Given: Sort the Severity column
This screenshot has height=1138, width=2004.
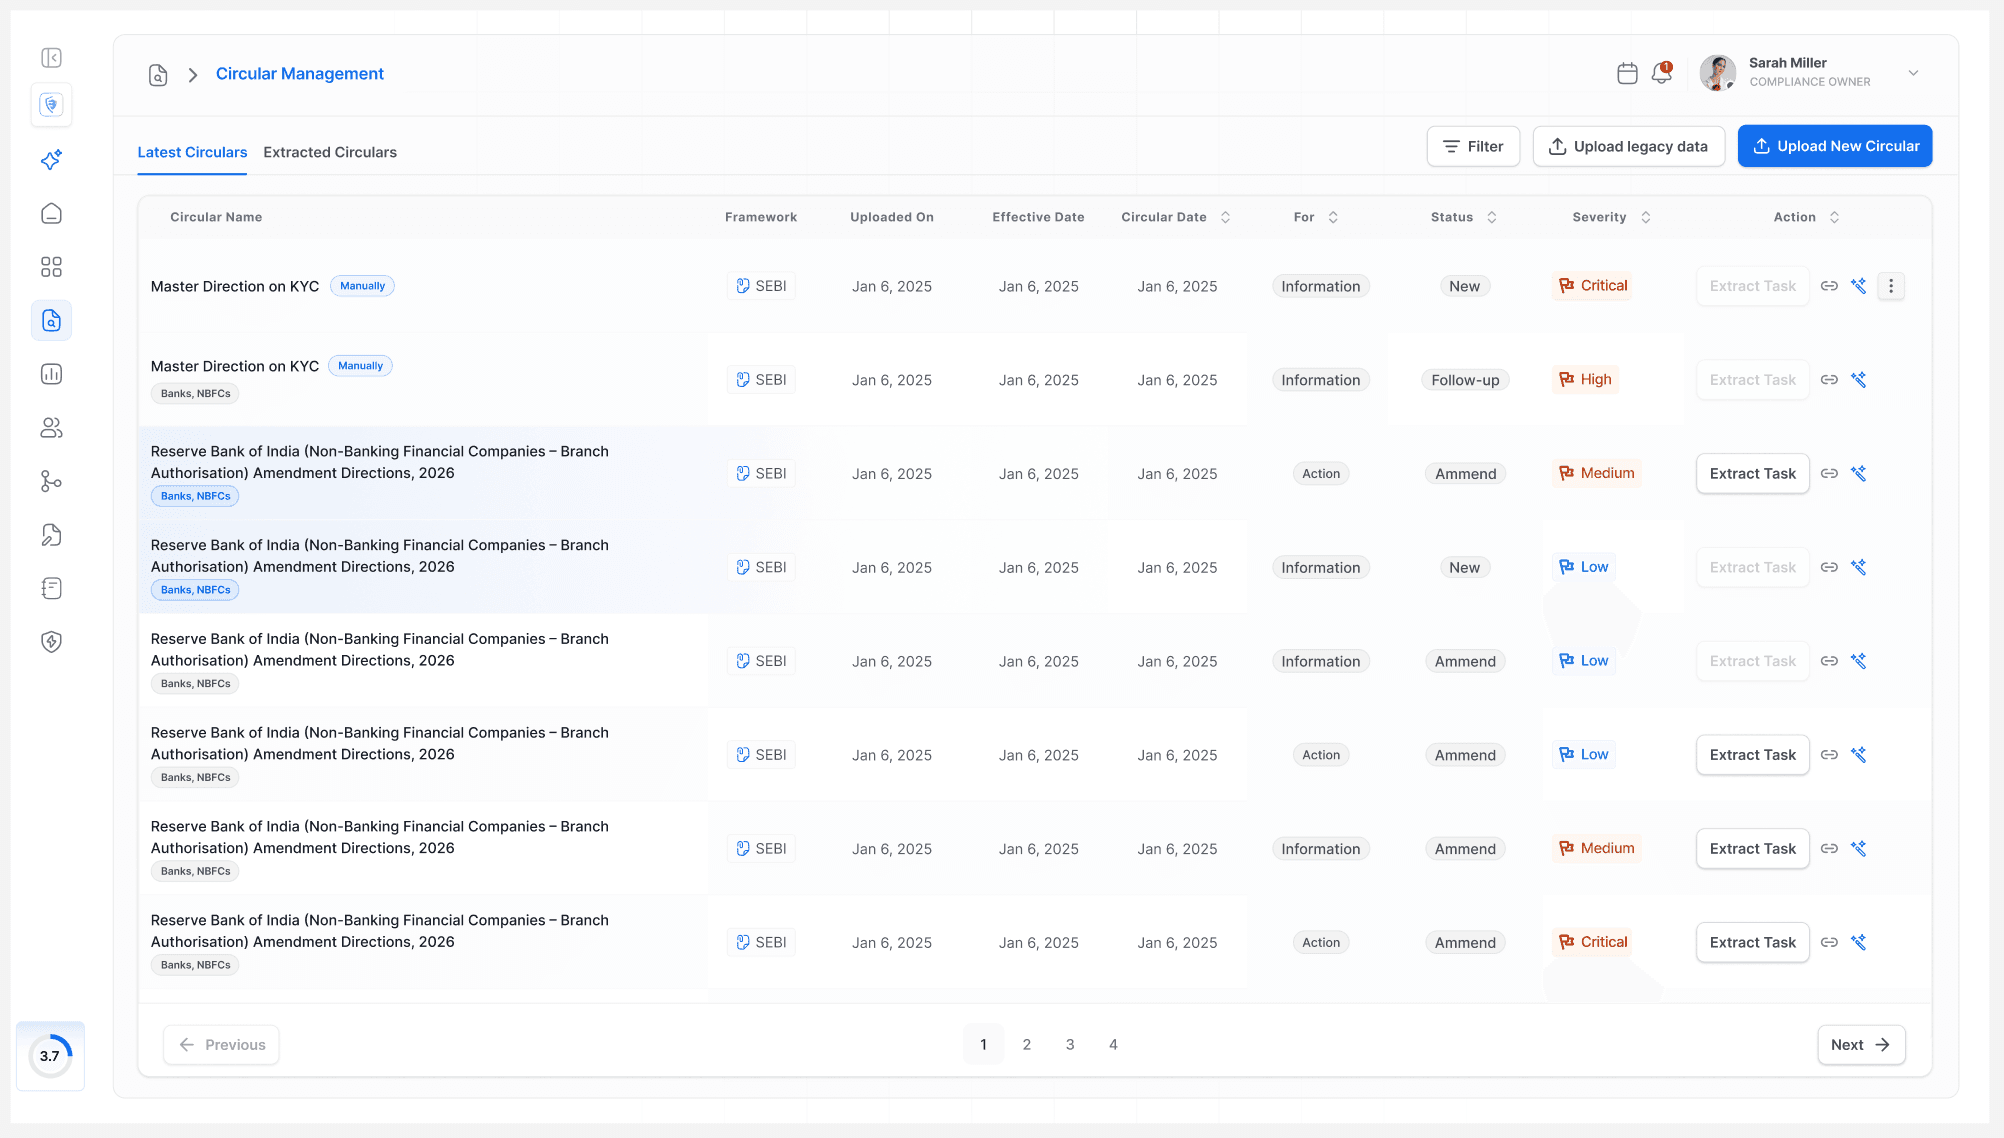Looking at the screenshot, I should 1645,217.
